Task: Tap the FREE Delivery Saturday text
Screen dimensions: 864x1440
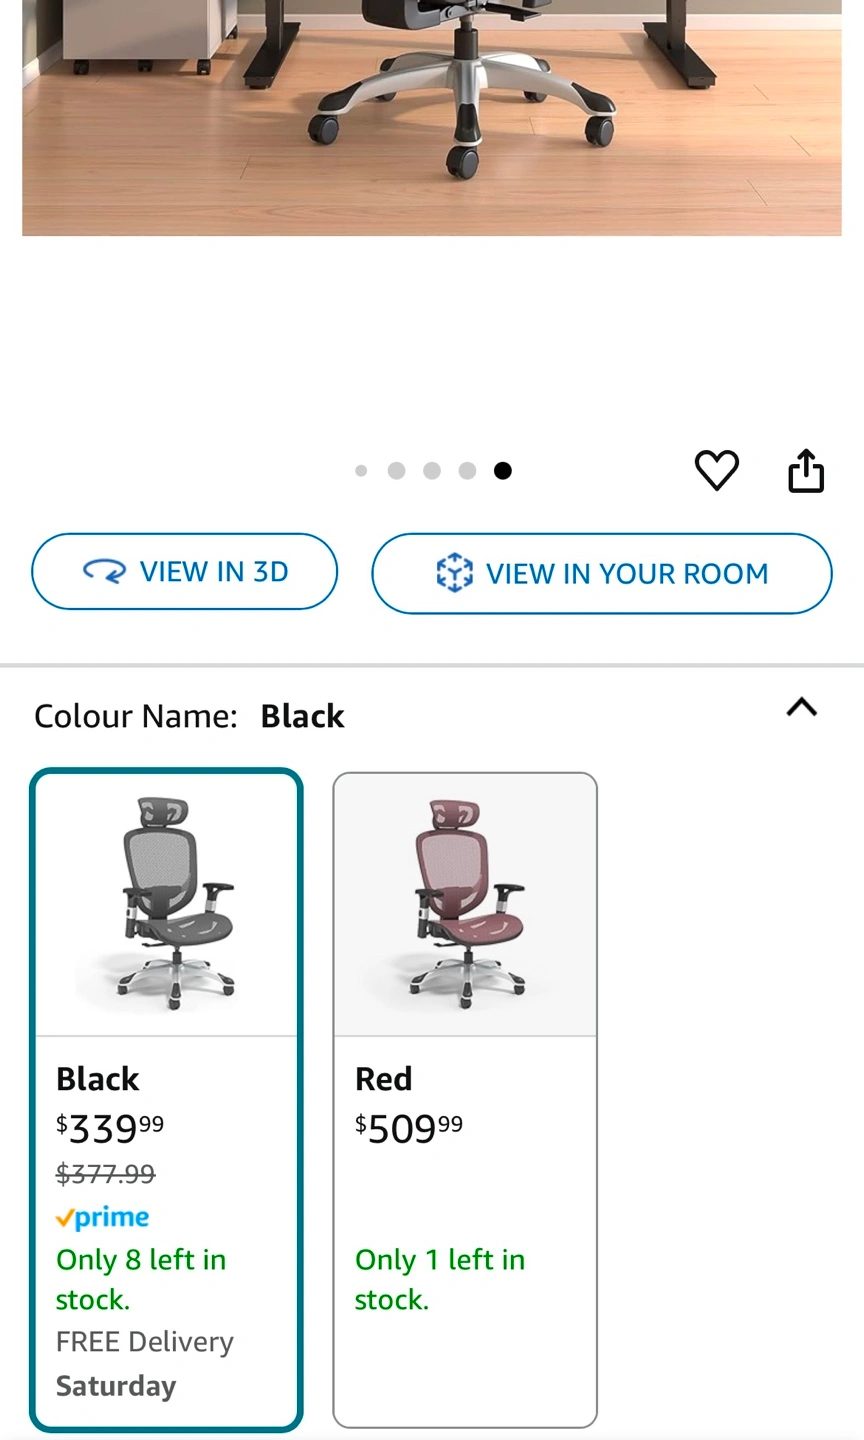Action: click(144, 1363)
